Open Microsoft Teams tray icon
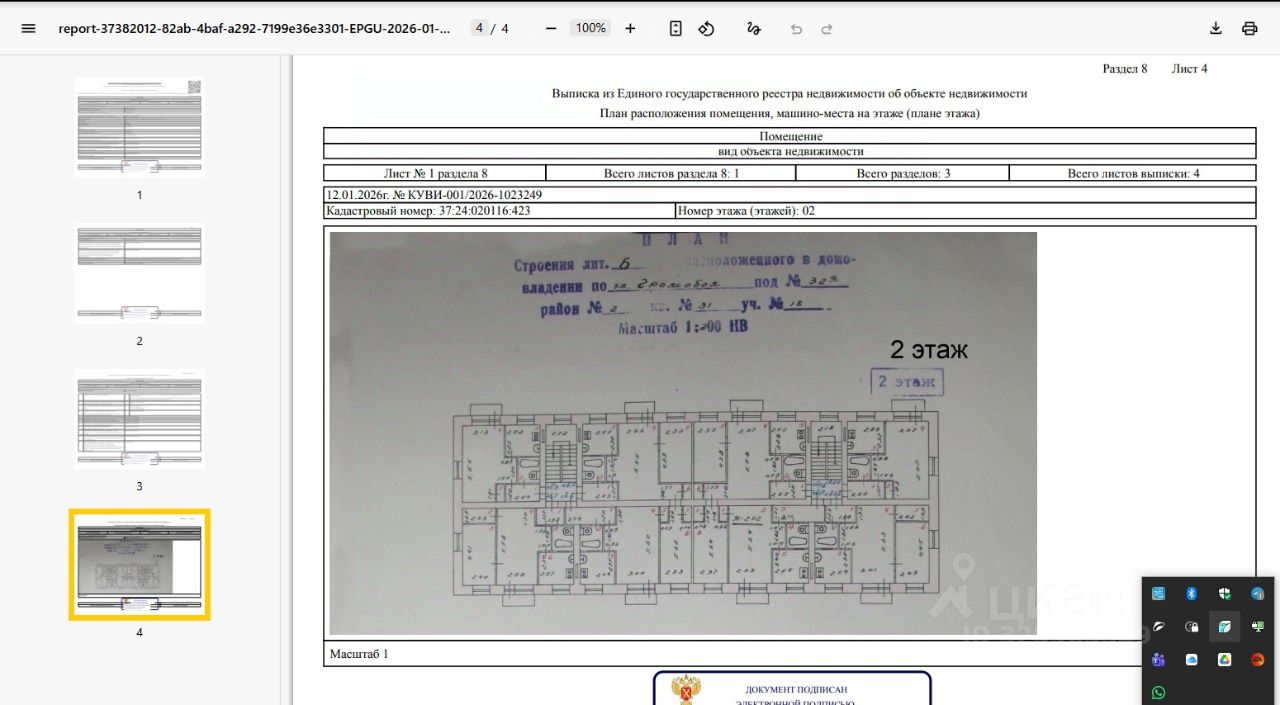The height and width of the screenshot is (705, 1280). tap(1159, 660)
